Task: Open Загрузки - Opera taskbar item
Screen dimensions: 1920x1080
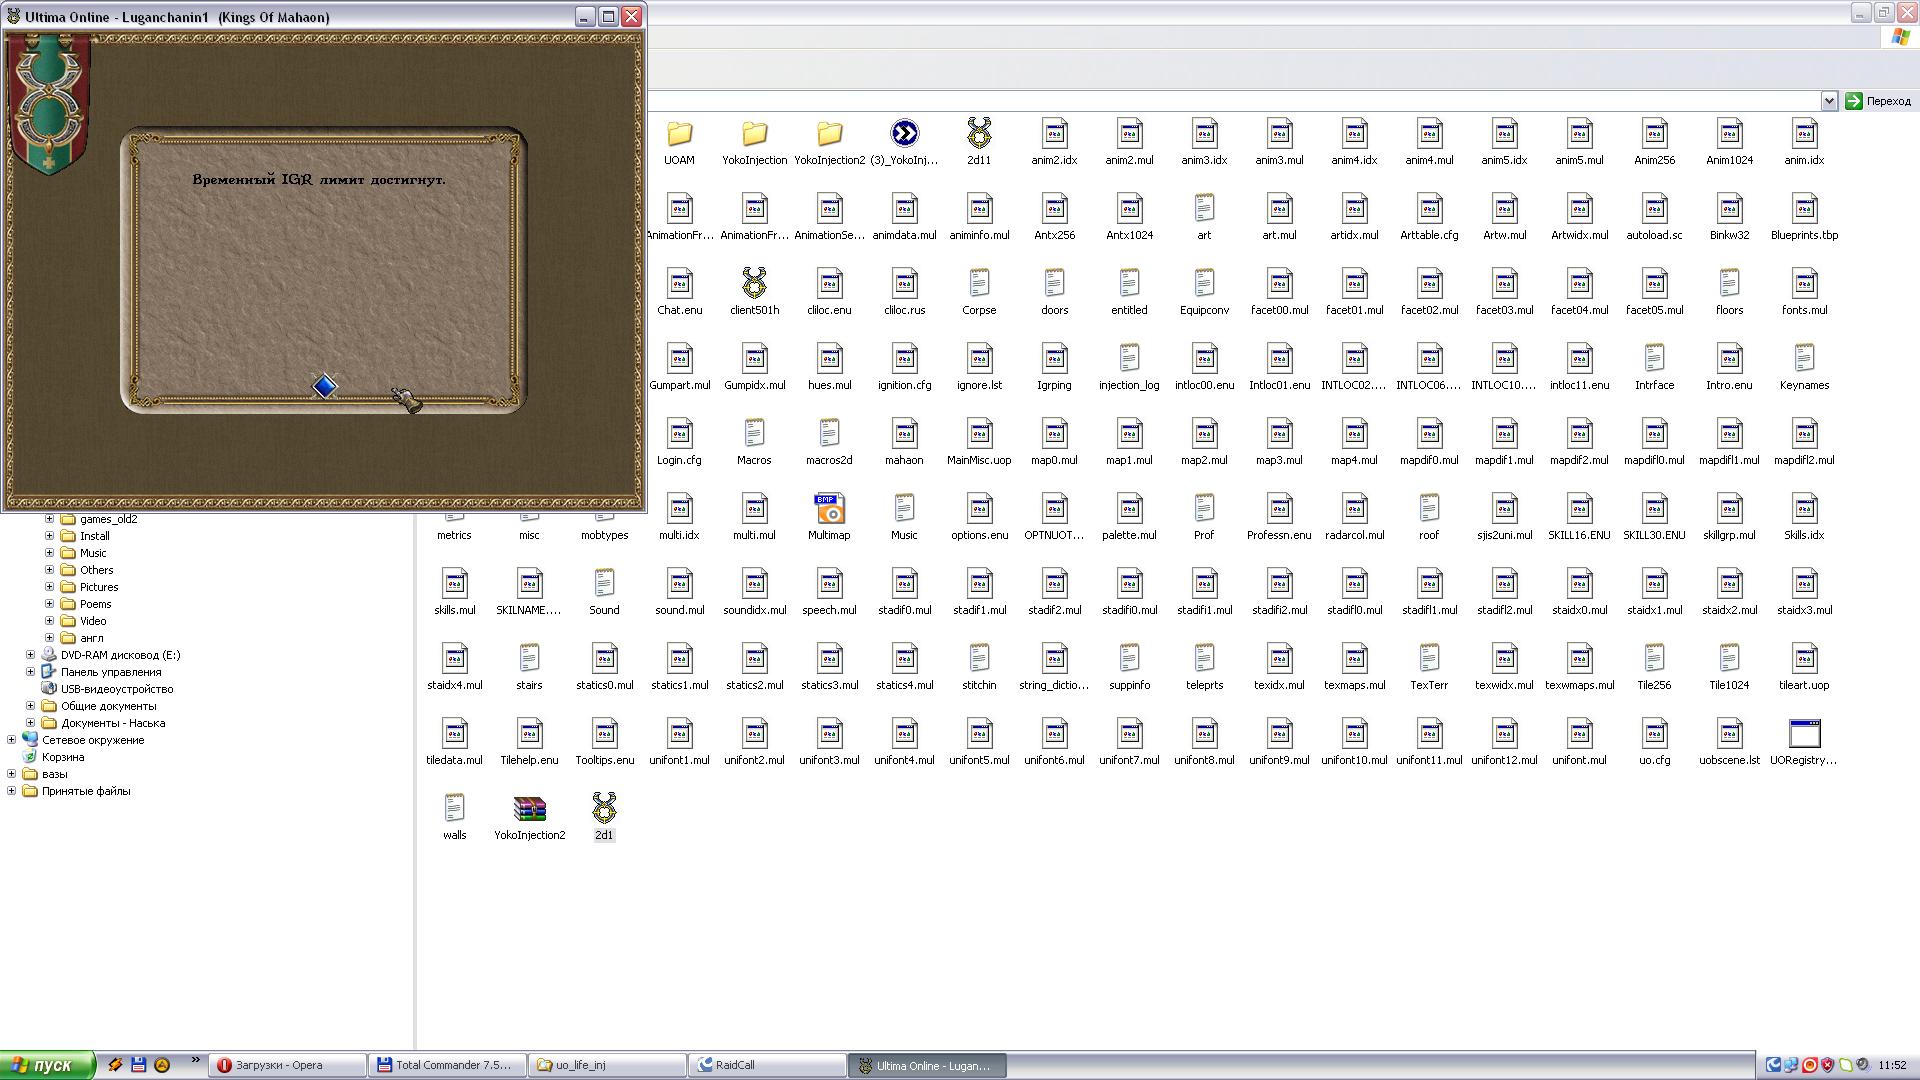Action: pos(286,1065)
